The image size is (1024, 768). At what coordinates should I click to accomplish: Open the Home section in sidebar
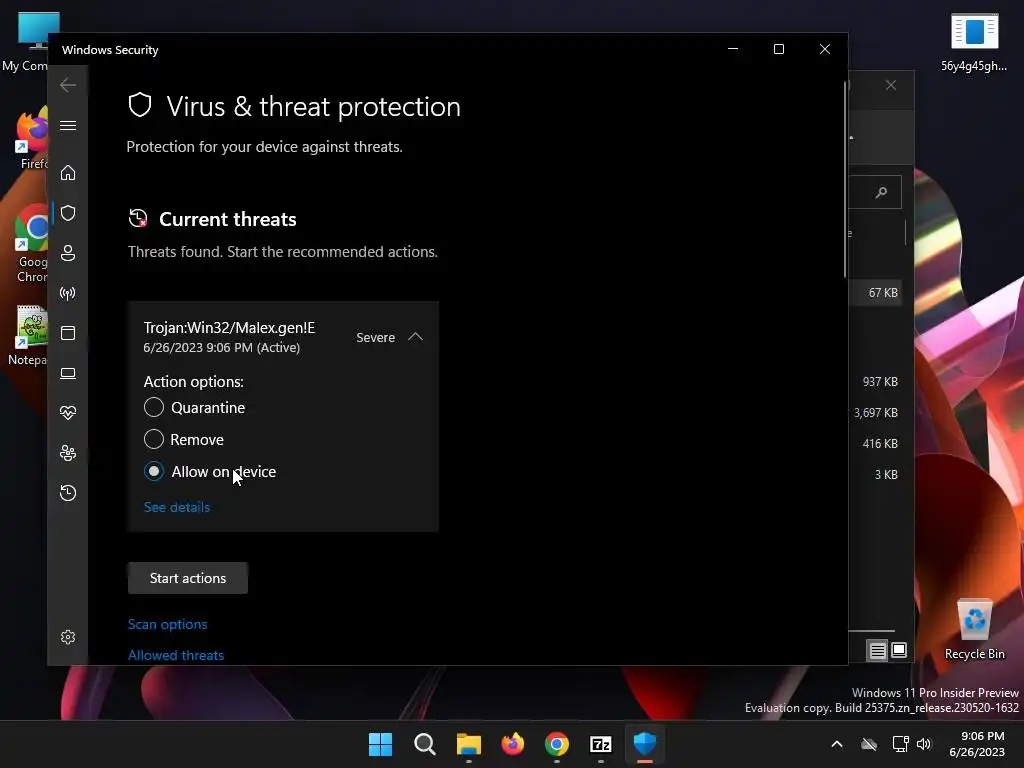point(68,173)
